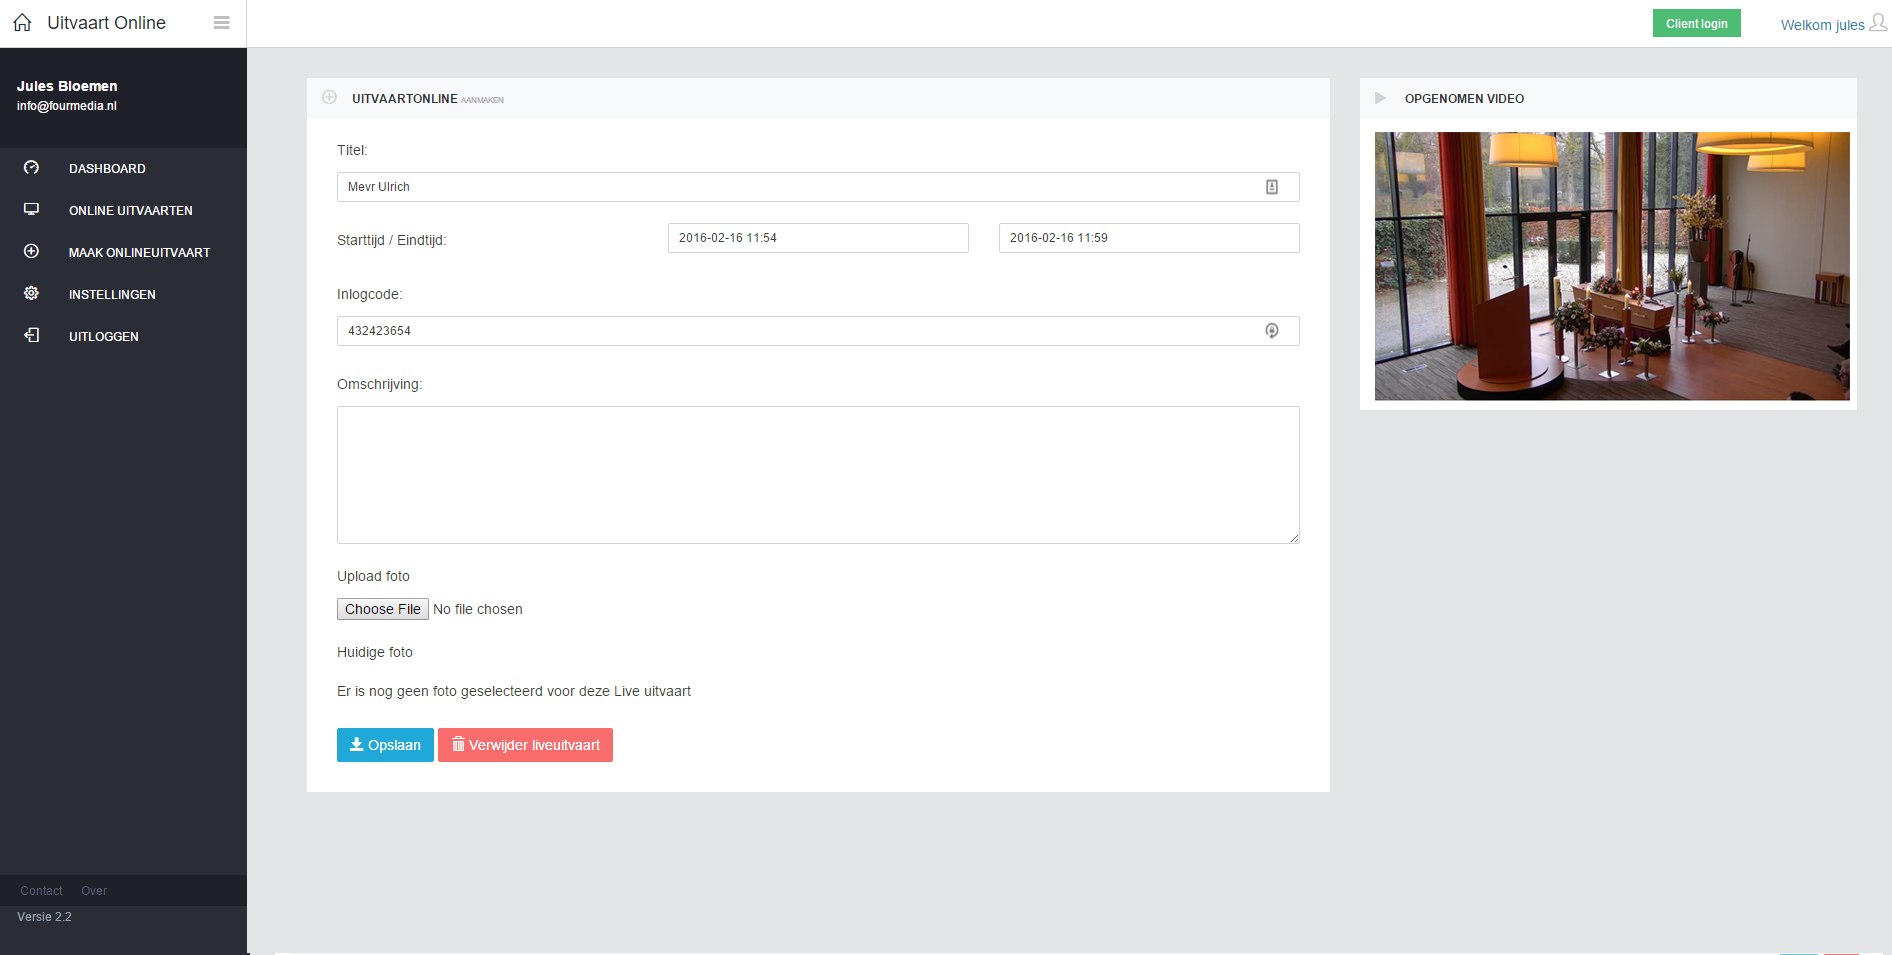Click Verwijder liveuitvaart delete button
This screenshot has height=955, width=1892.
[x=525, y=745]
